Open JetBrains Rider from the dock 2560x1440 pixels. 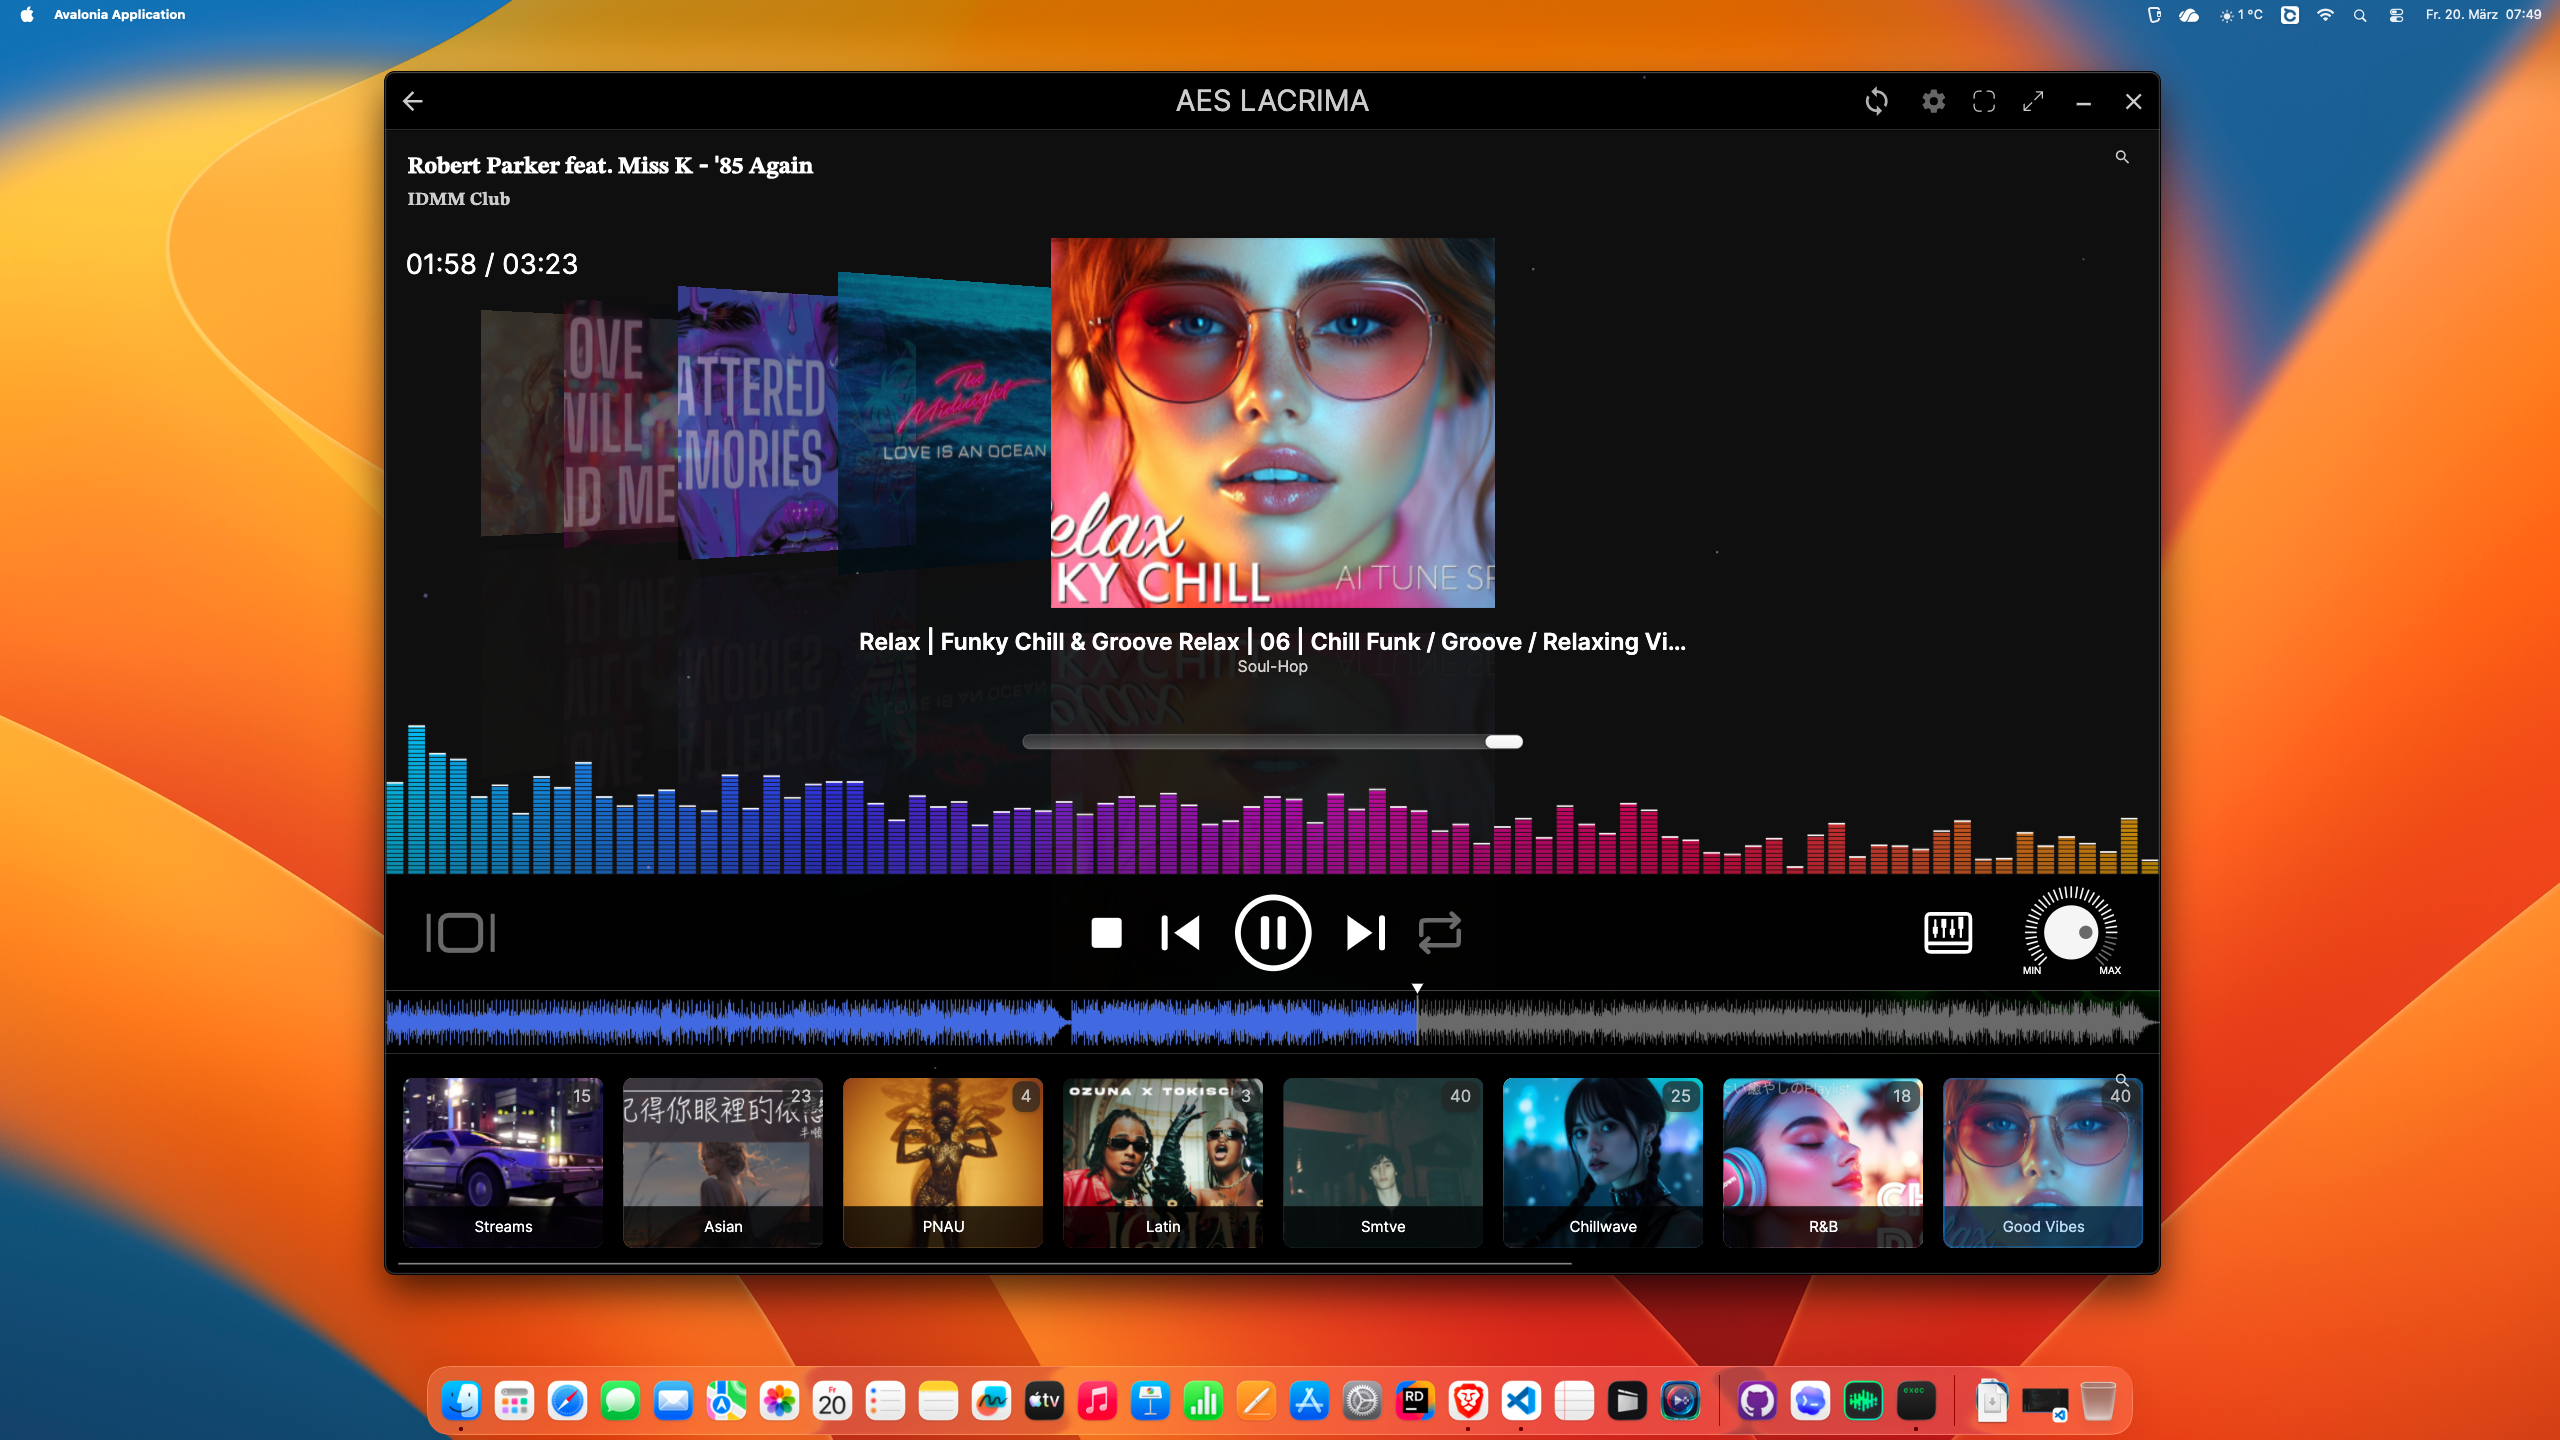pos(1415,1401)
